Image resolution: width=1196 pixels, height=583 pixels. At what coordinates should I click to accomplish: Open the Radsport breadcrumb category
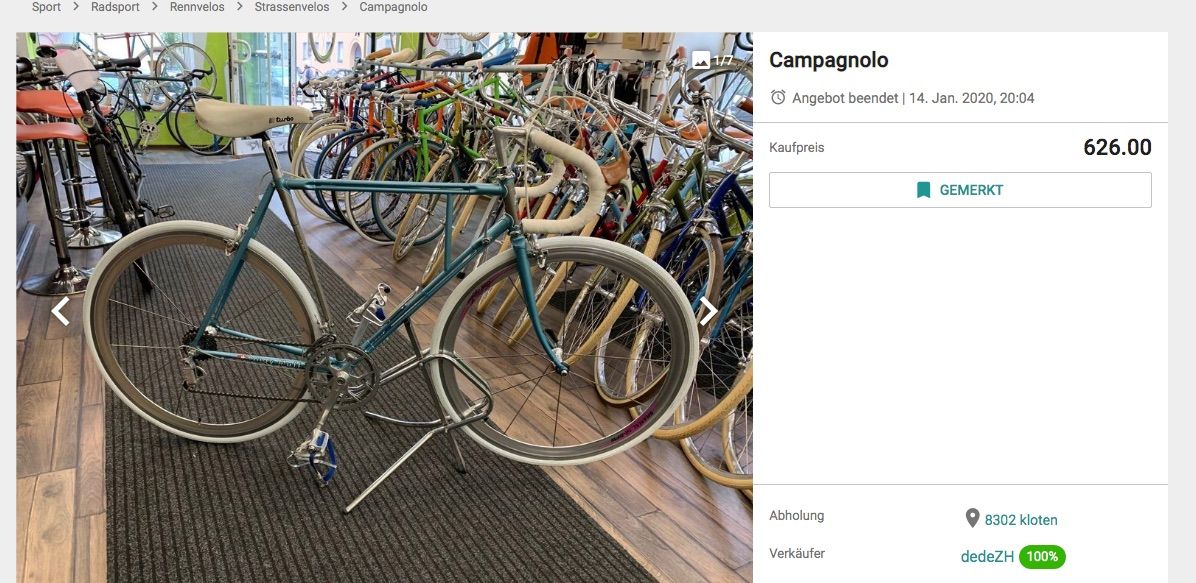[114, 7]
